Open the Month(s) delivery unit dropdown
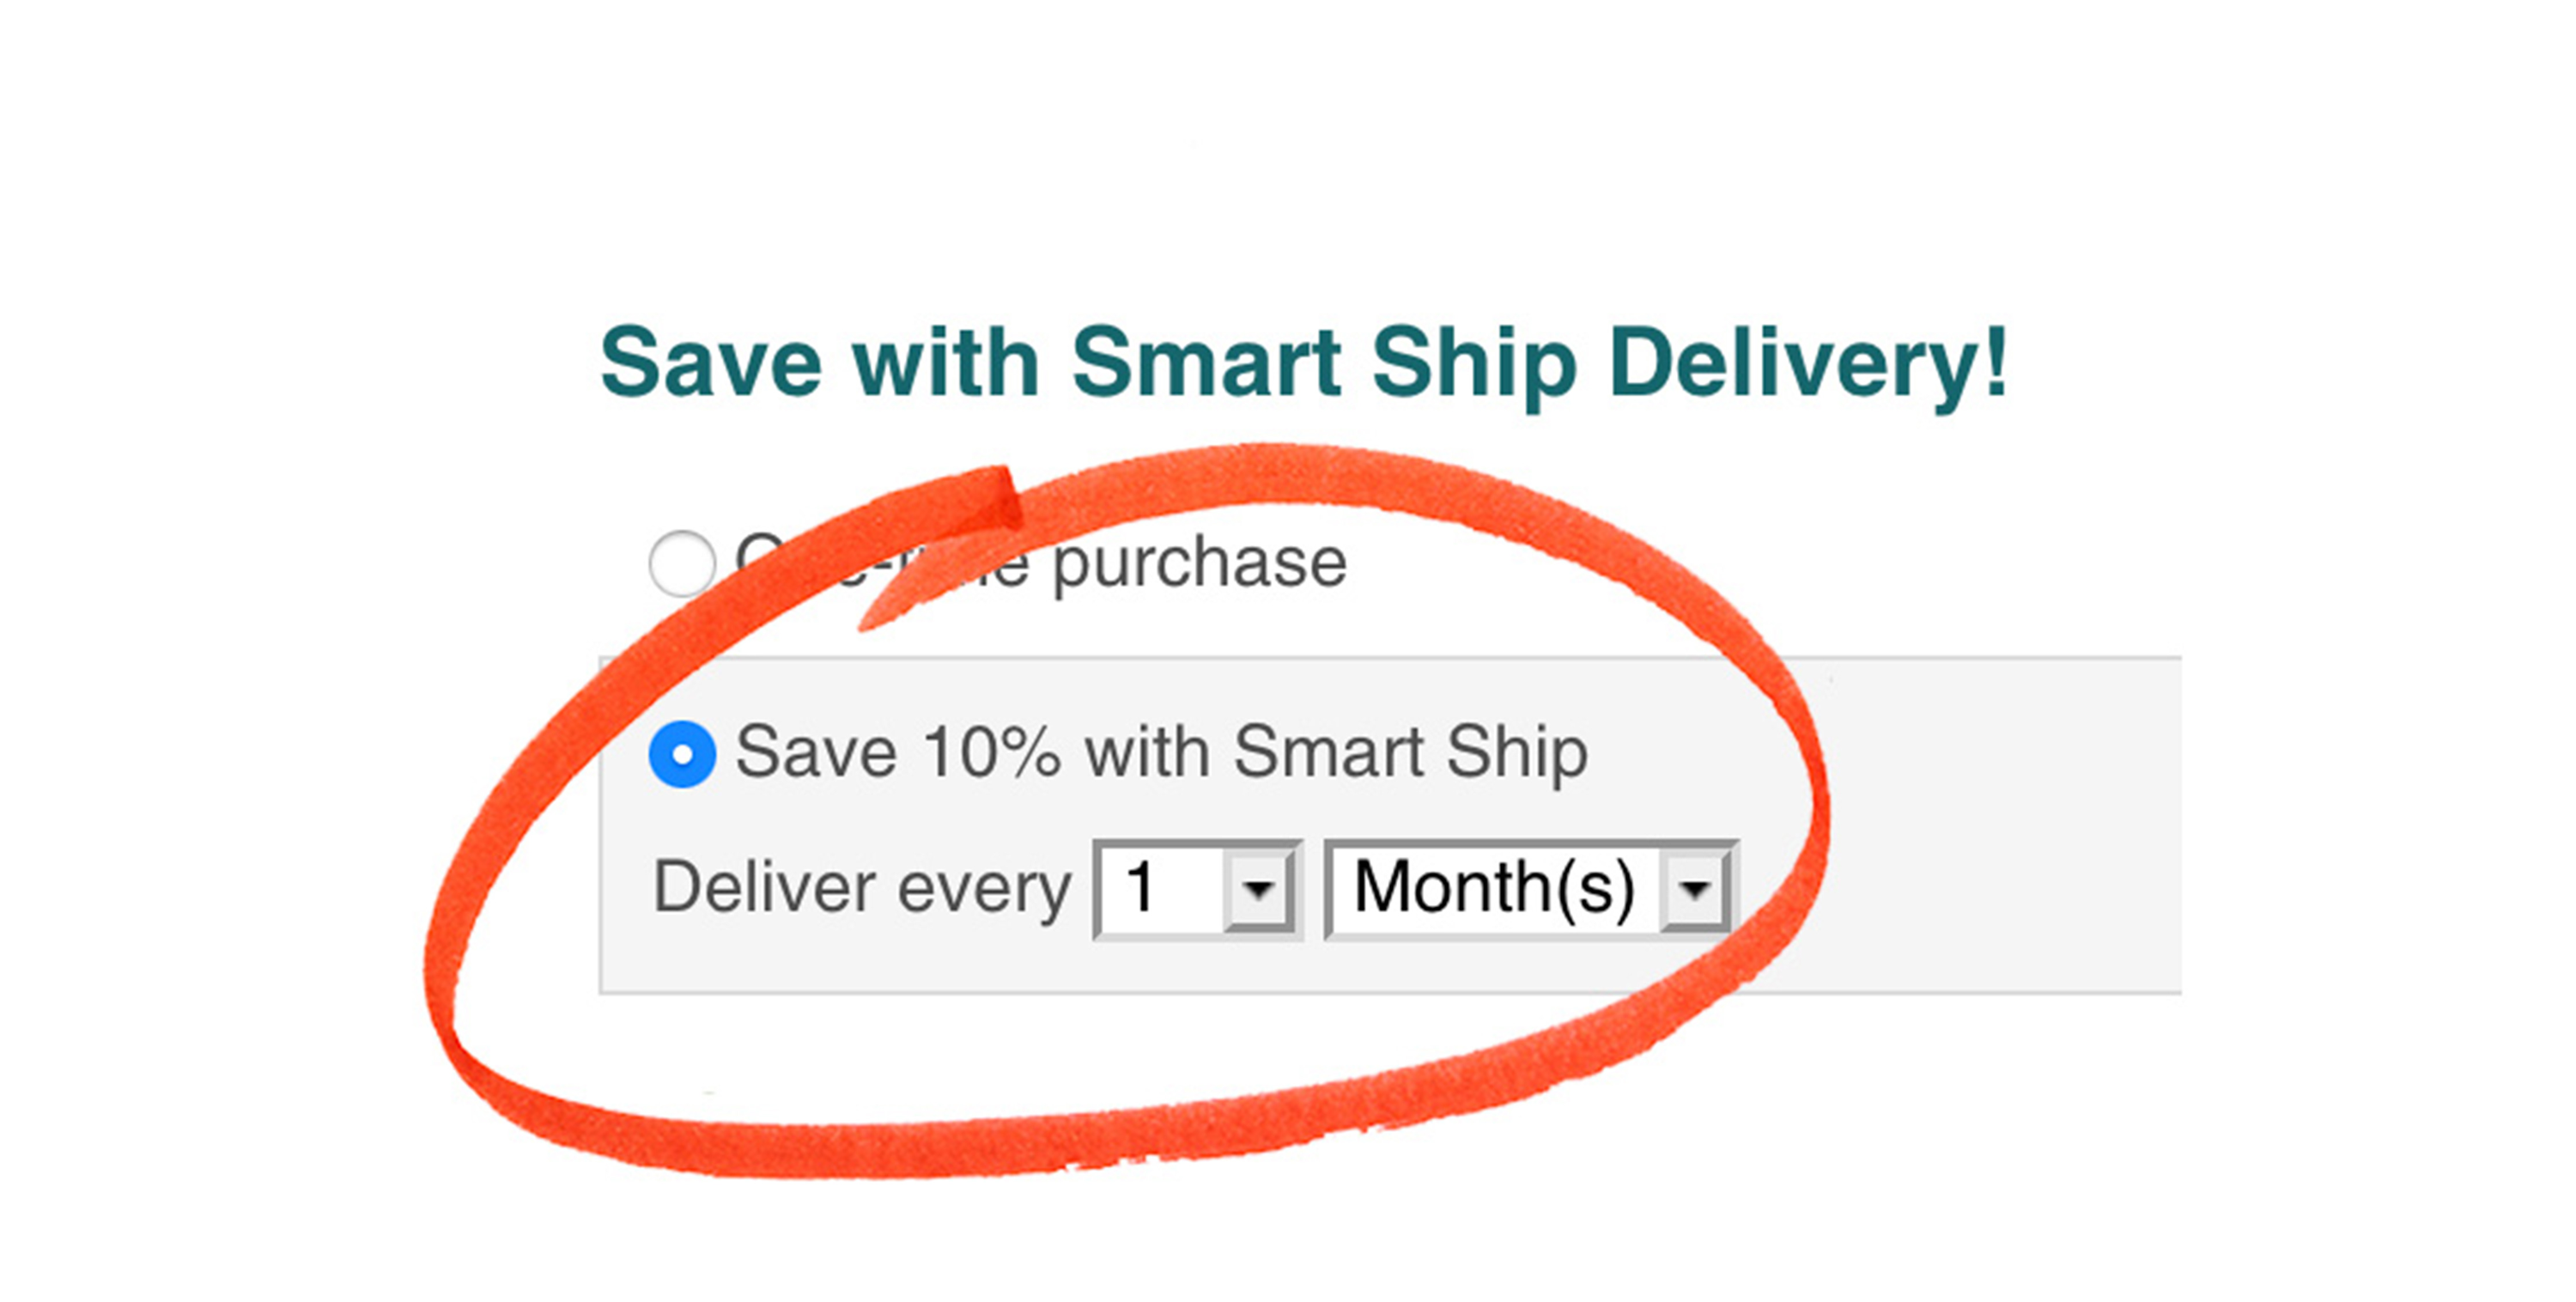The height and width of the screenshot is (1302, 2576). tap(1531, 889)
